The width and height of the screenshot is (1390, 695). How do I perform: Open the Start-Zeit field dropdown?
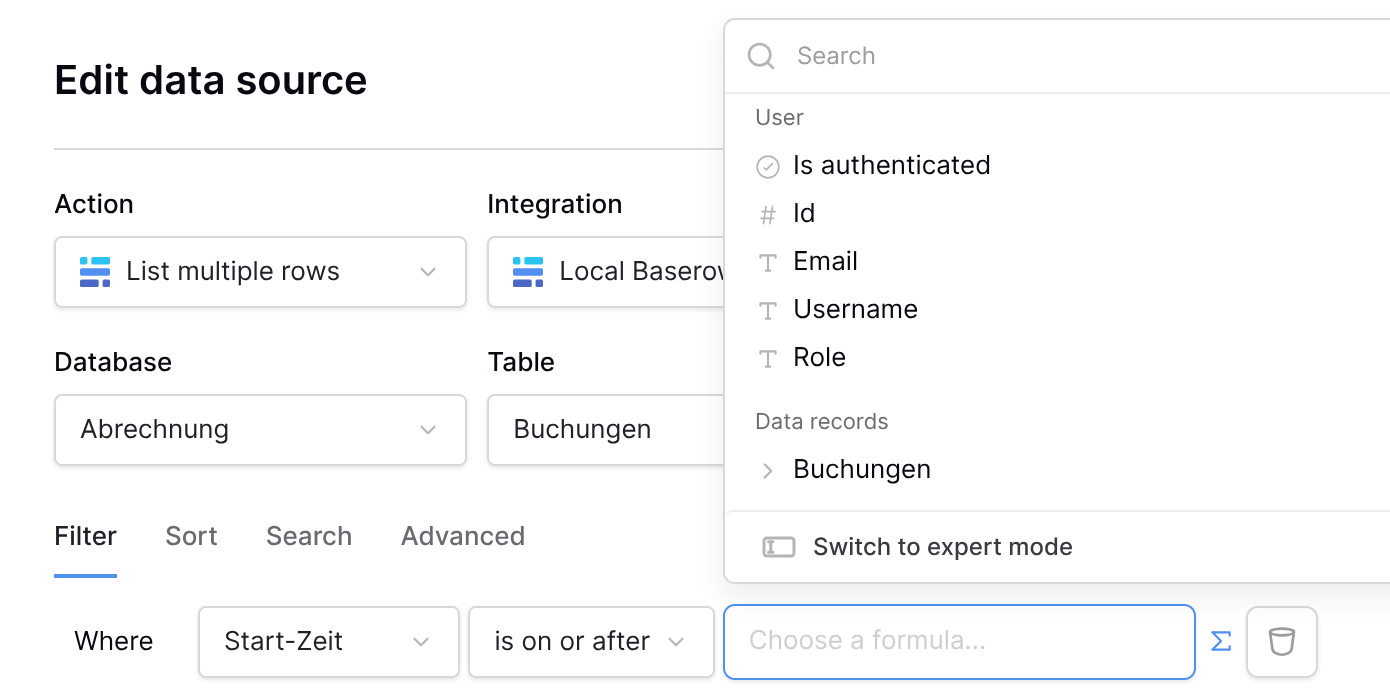328,641
